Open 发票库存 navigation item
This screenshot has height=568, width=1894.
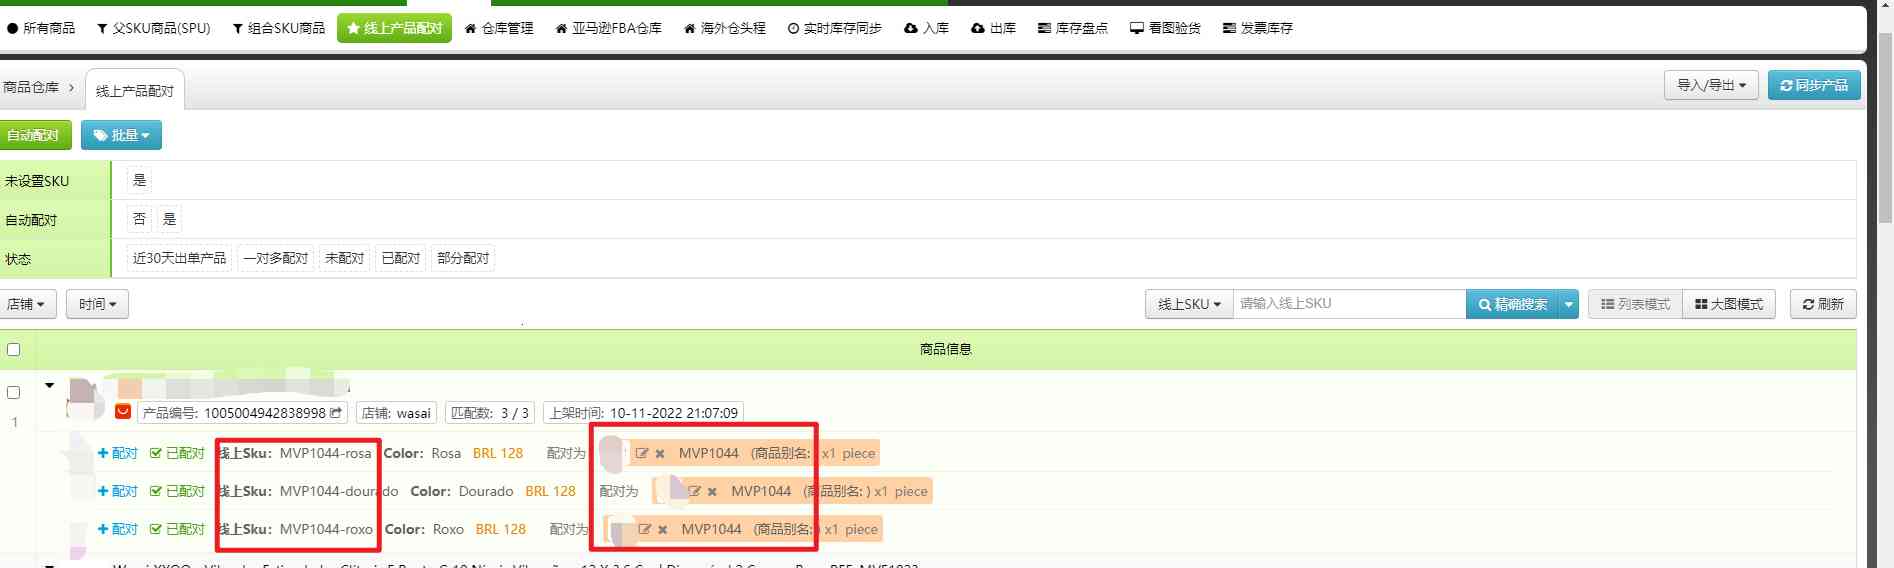[1258, 28]
